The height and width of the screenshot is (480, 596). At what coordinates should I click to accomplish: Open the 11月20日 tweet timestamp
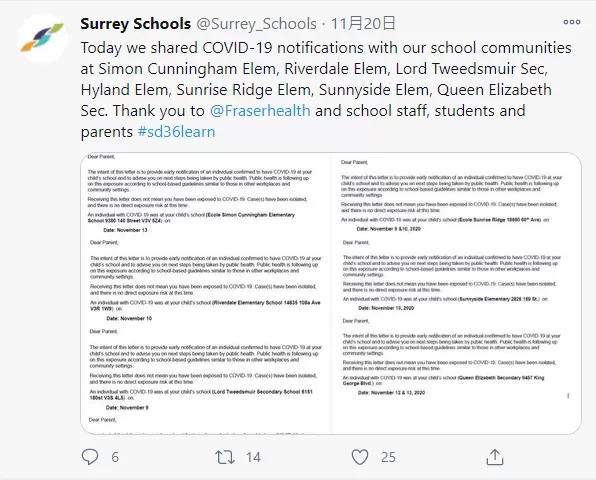click(363, 24)
